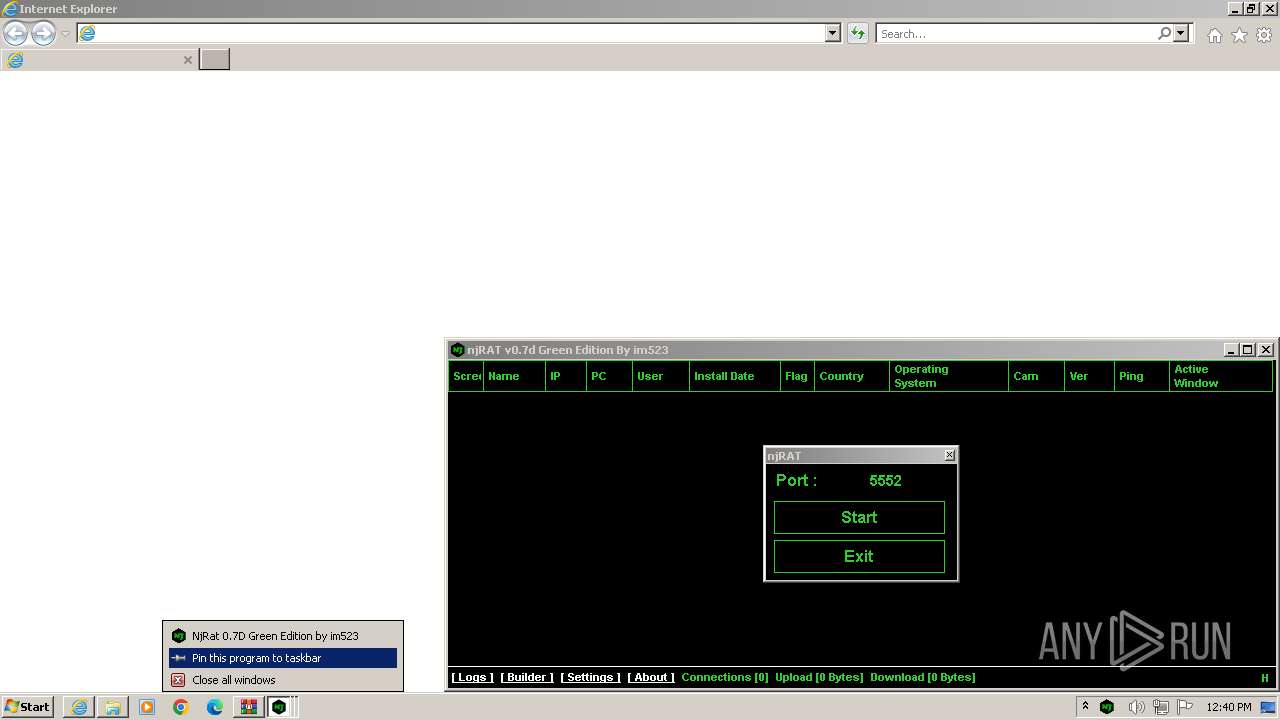Click the Refresh button in Internet Explorer
This screenshot has height=720, width=1280.
coord(858,34)
